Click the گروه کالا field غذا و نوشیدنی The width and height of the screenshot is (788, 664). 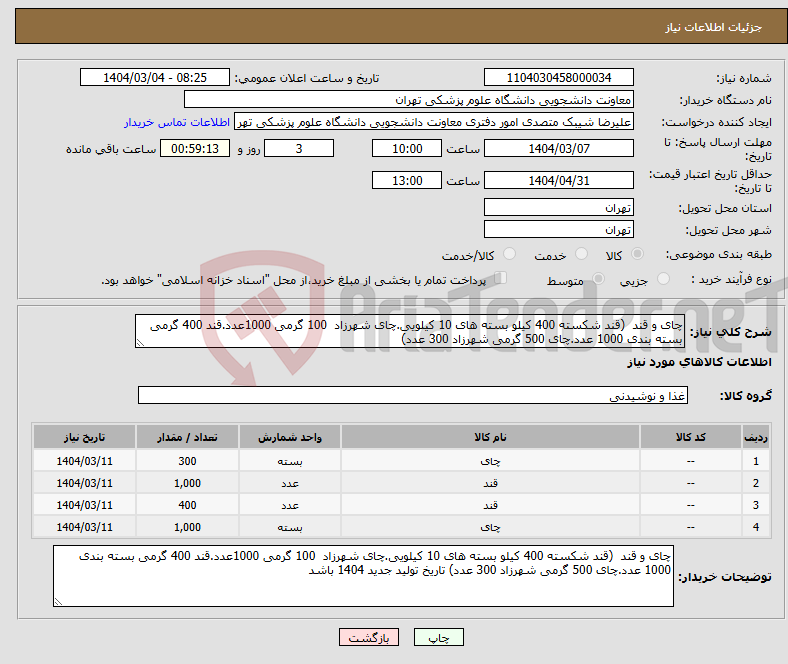(413, 395)
